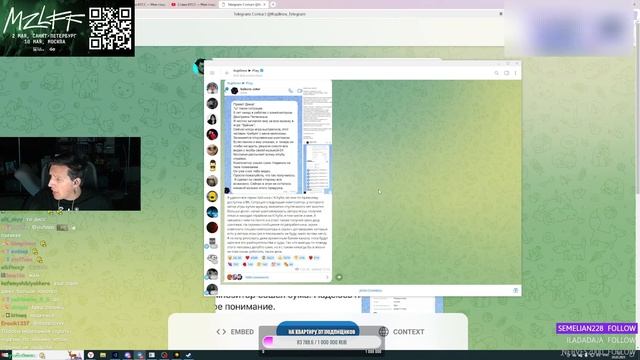Viewport: 640px width, 360px height.
Task: Open the yellow smiley avatar chat
Action: pos(212,196)
